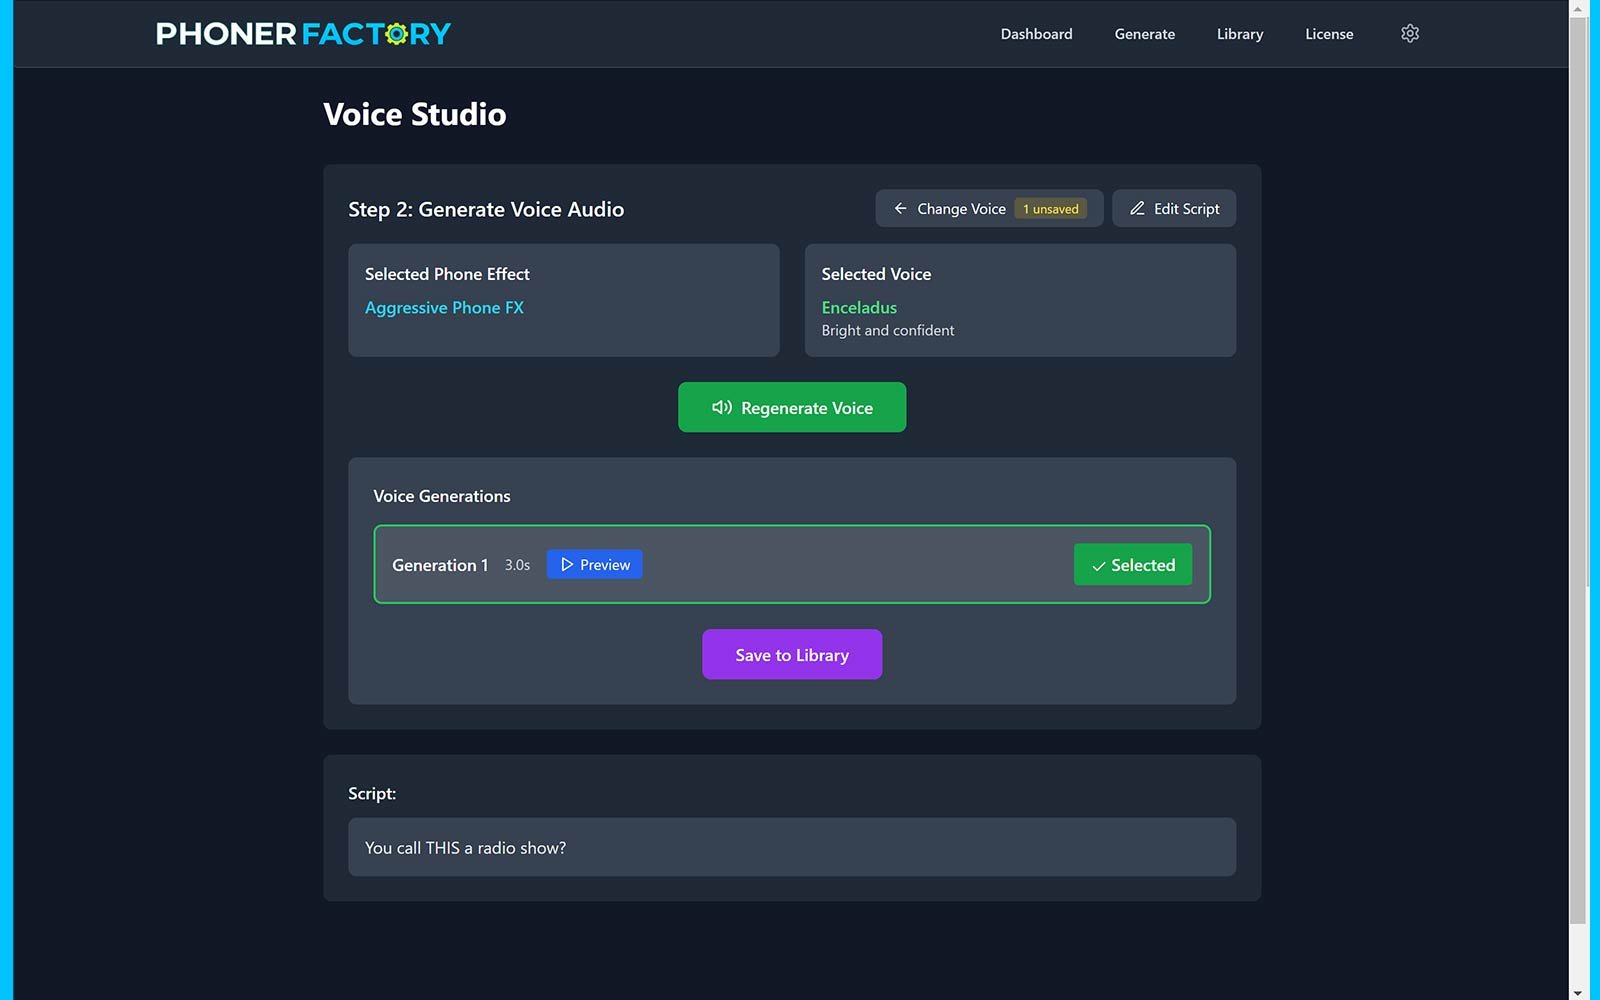Click the checkmark icon on Selected
Viewport: 1600px width, 1000px height.
click(1098, 566)
